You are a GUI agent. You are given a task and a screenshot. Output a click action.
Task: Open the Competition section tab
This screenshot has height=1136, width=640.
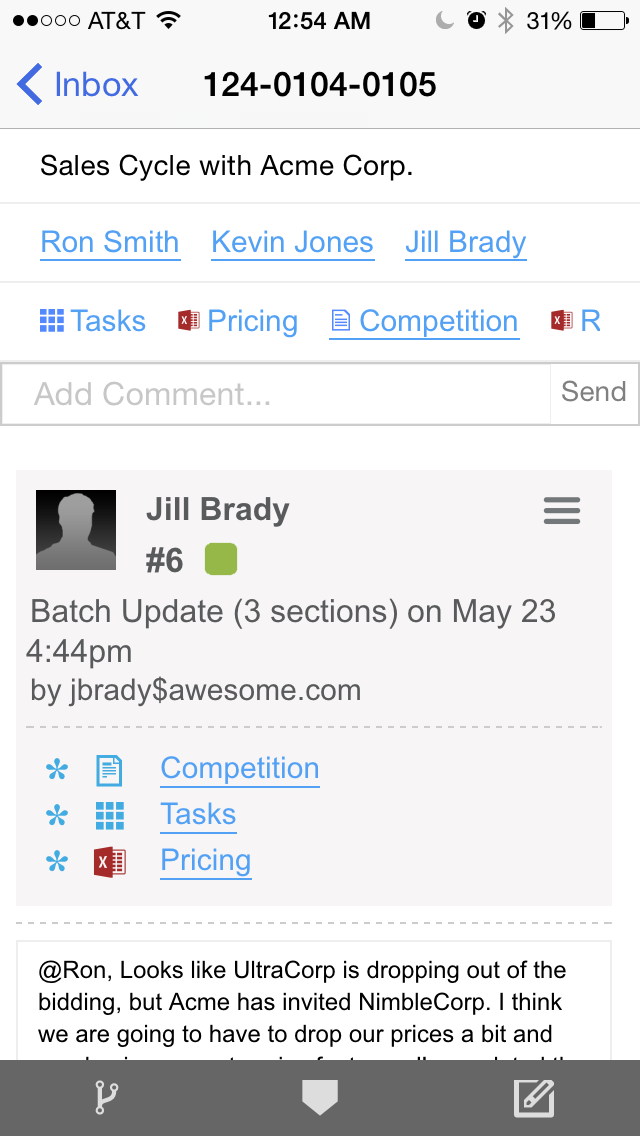click(438, 321)
